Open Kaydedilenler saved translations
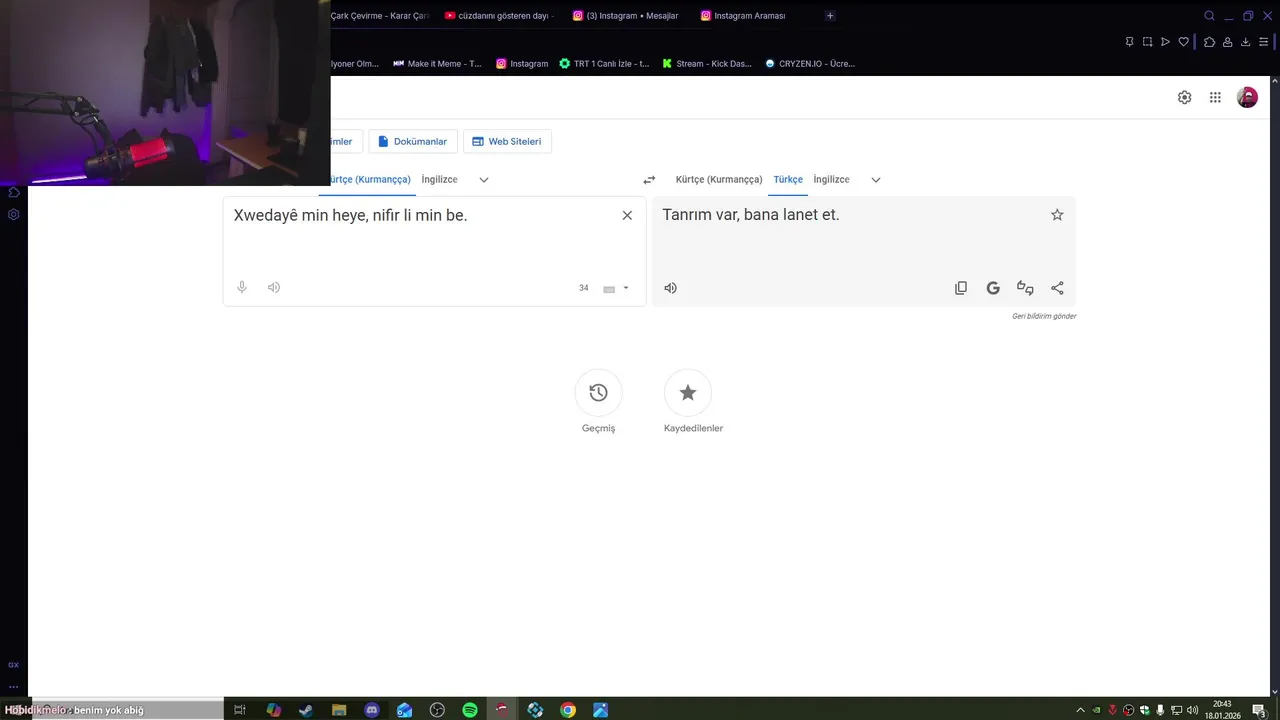1280x720 pixels. [x=693, y=401]
